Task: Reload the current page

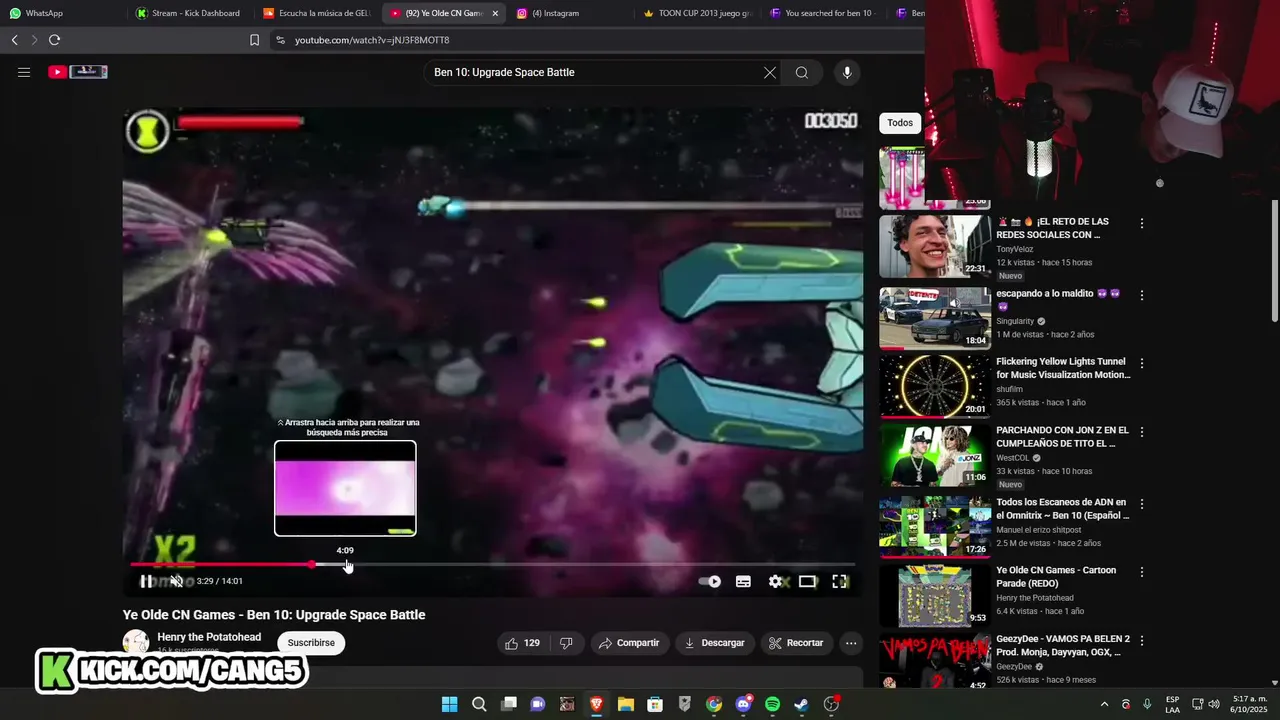Action: (x=54, y=40)
